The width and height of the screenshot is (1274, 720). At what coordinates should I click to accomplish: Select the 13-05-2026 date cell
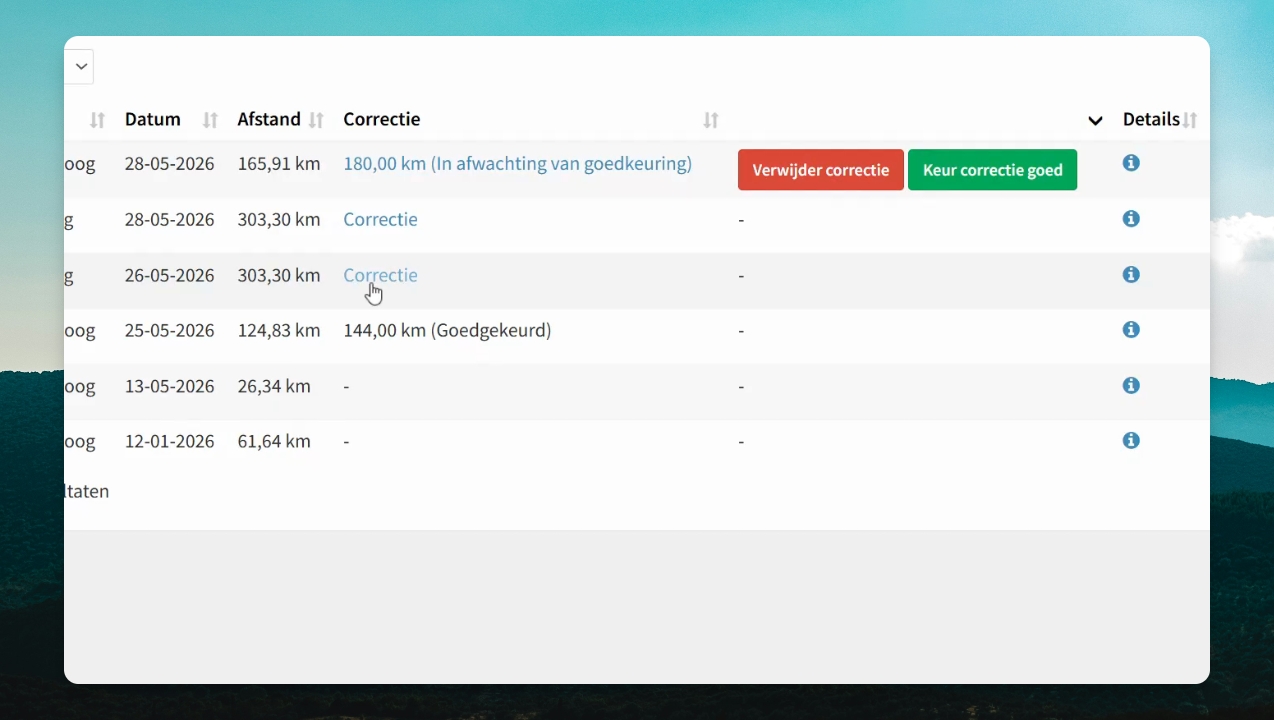(x=169, y=386)
